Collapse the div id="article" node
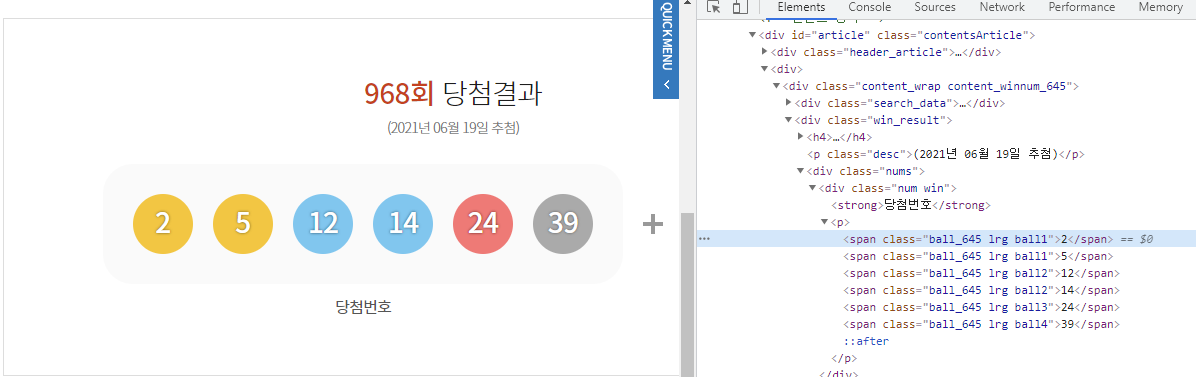 click(754, 35)
